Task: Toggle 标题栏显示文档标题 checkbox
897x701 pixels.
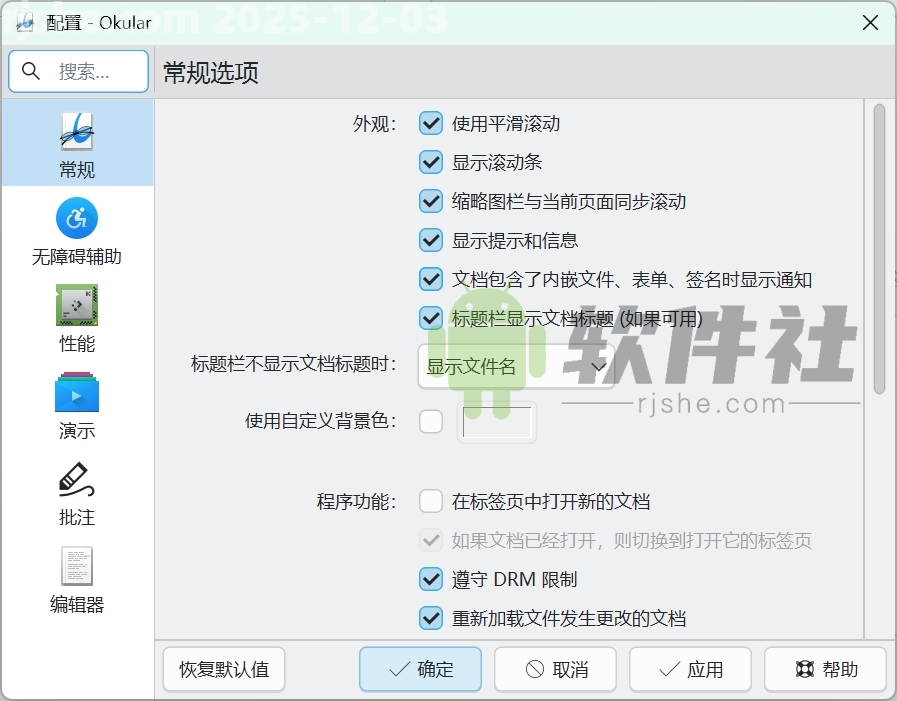Action: [431, 318]
